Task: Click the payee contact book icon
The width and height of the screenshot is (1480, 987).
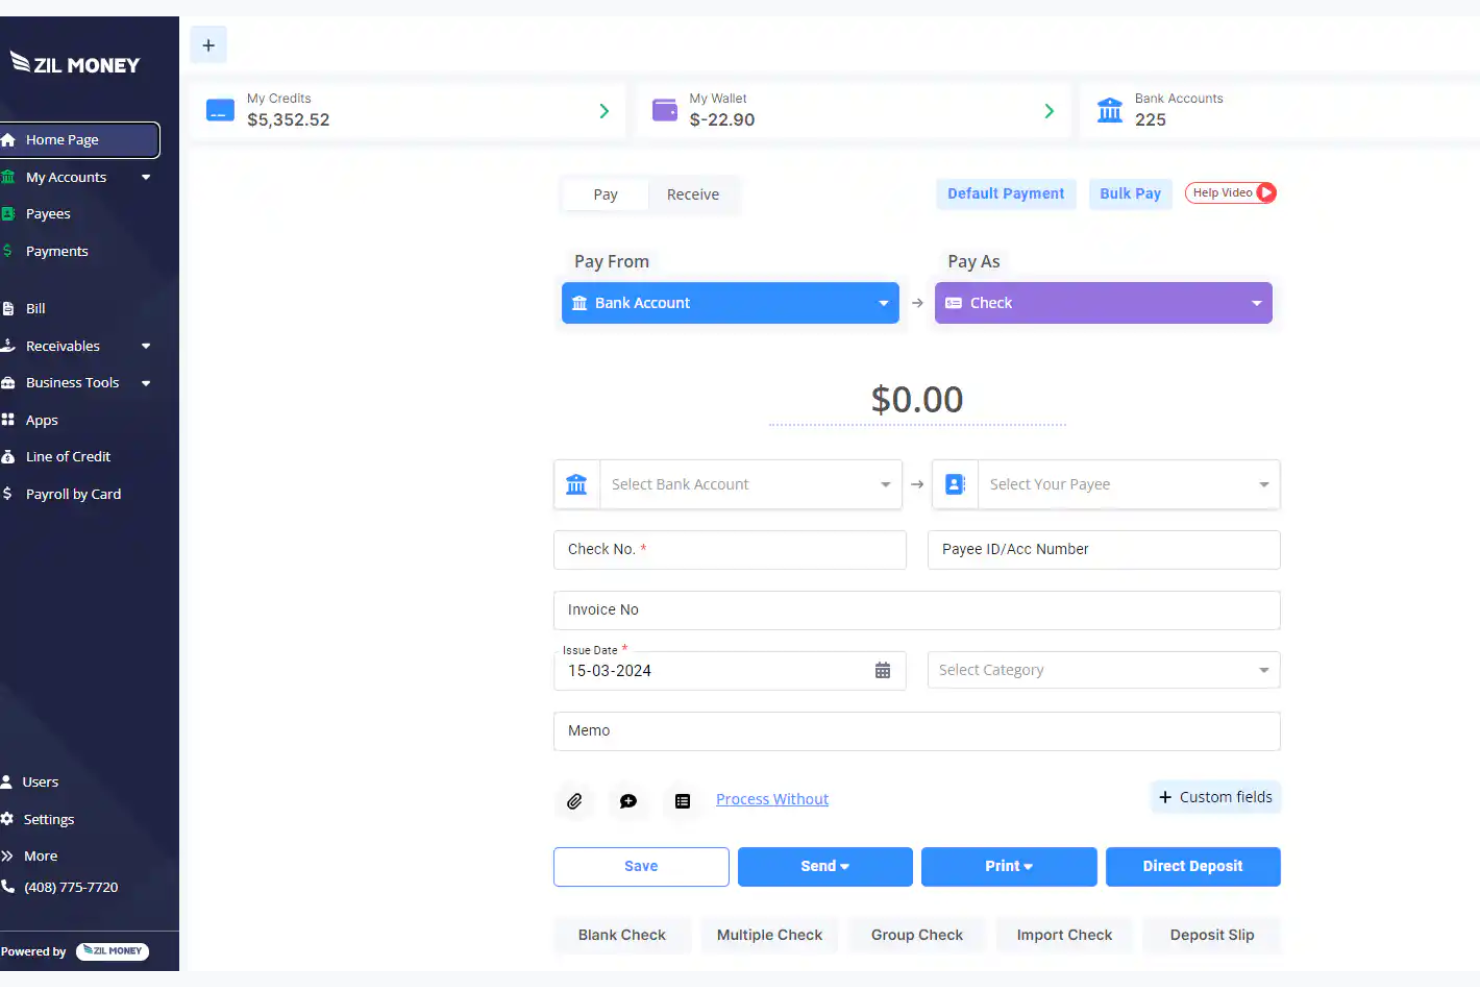Action: (955, 485)
